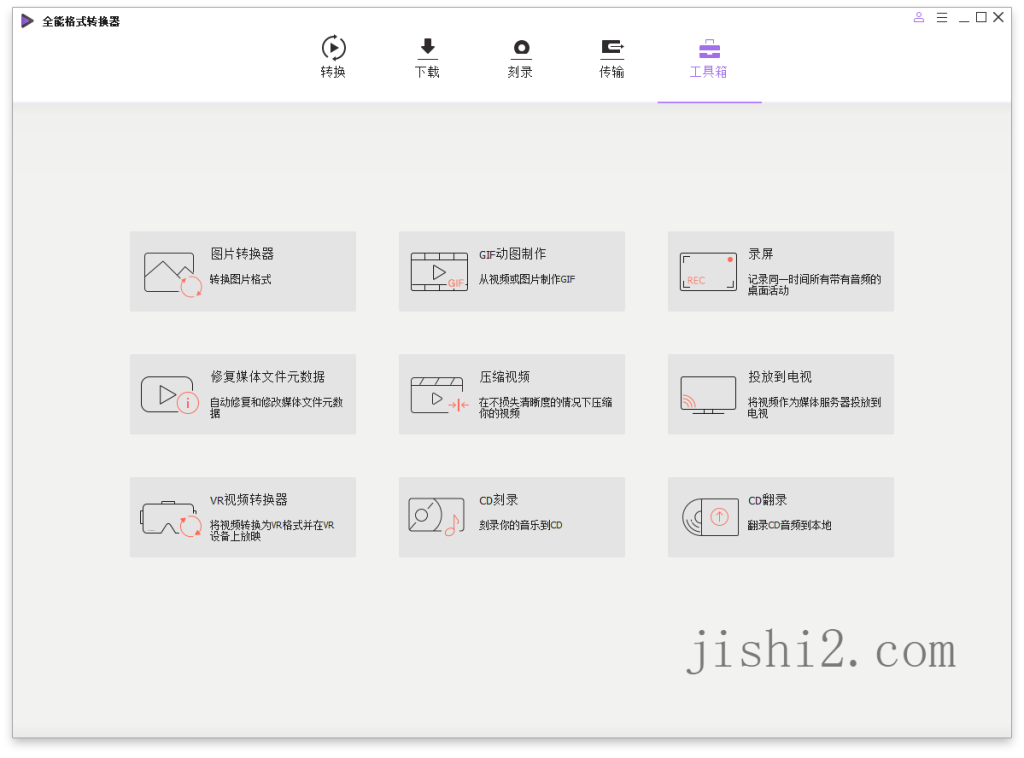Click the 录屏 REC screen icon
1024x758 pixels.
[708, 272]
